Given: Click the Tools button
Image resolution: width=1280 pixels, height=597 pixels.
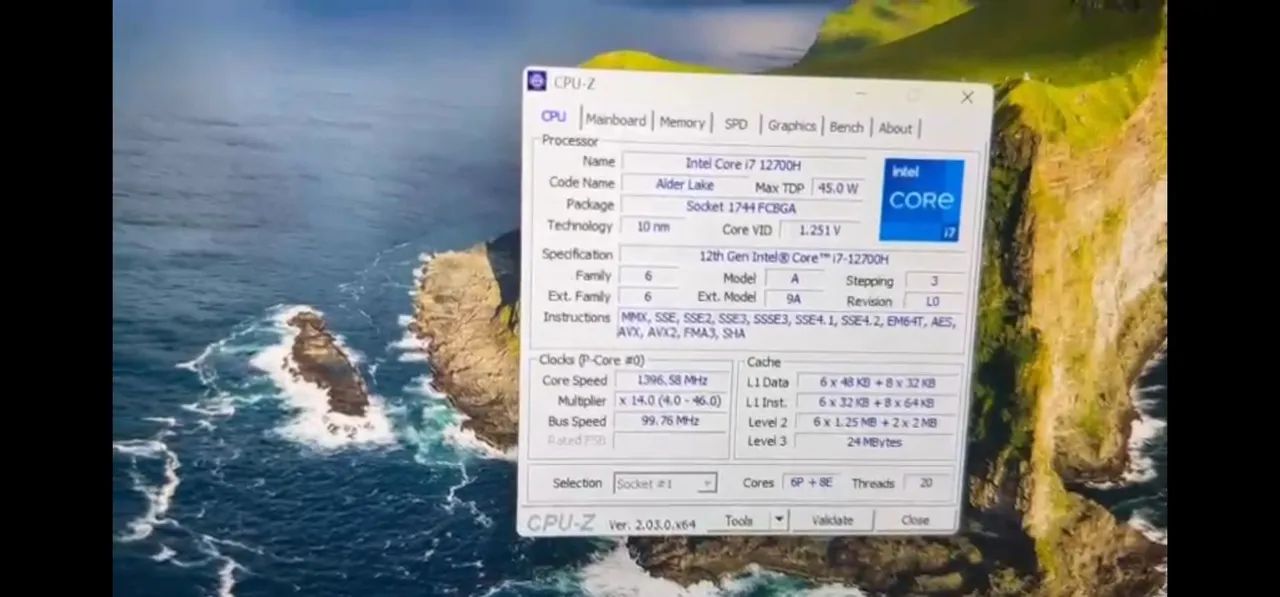Looking at the screenshot, I should (x=739, y=520).
